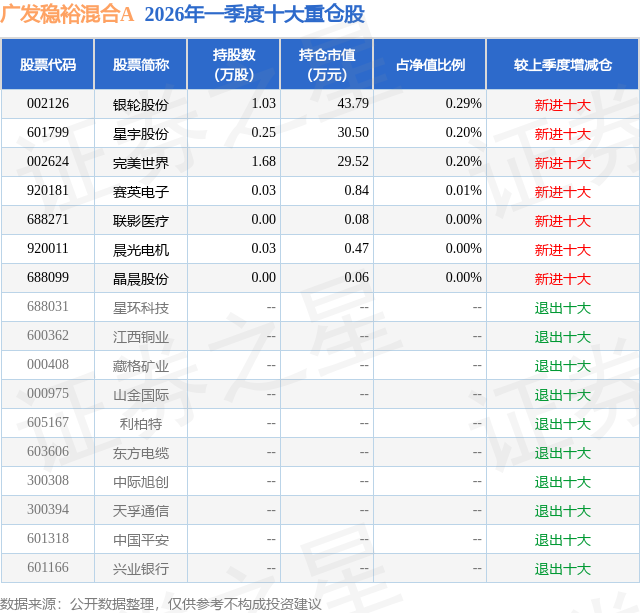The width and height of the screenshot is (640, 613).
Task: Click the 43.79 holding value cell
Action: (x=353, y=104)
